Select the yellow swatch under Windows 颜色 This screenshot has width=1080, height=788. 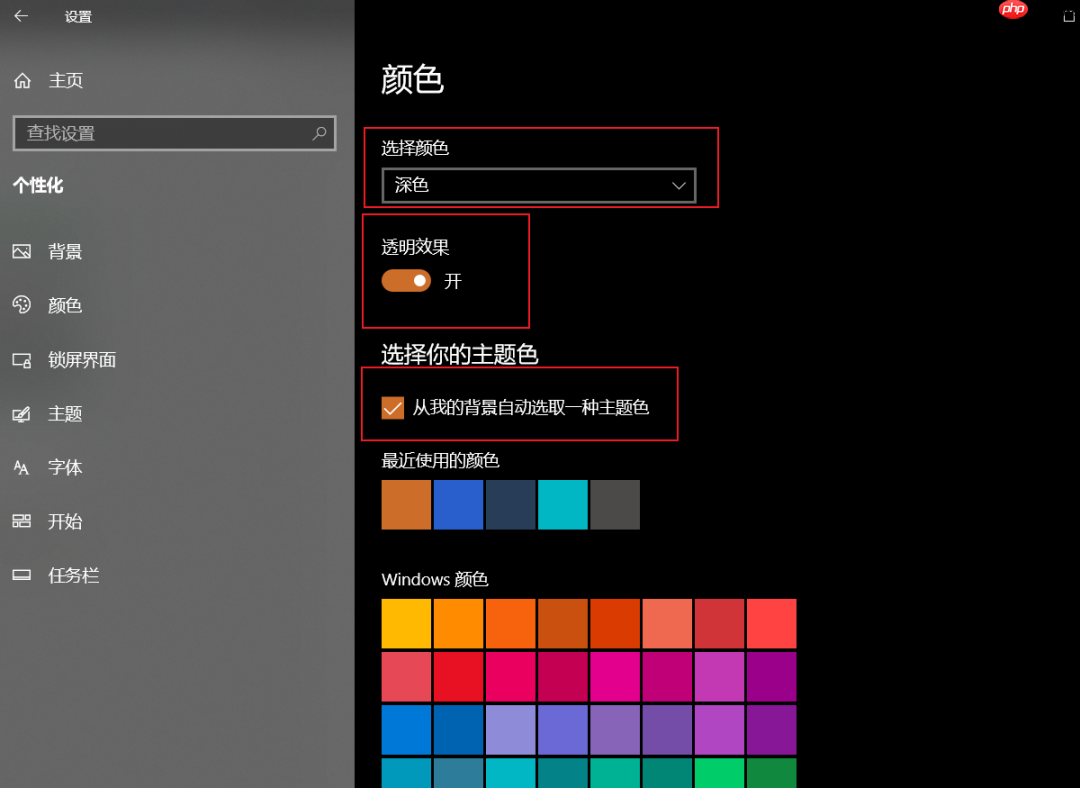(406, 622)
